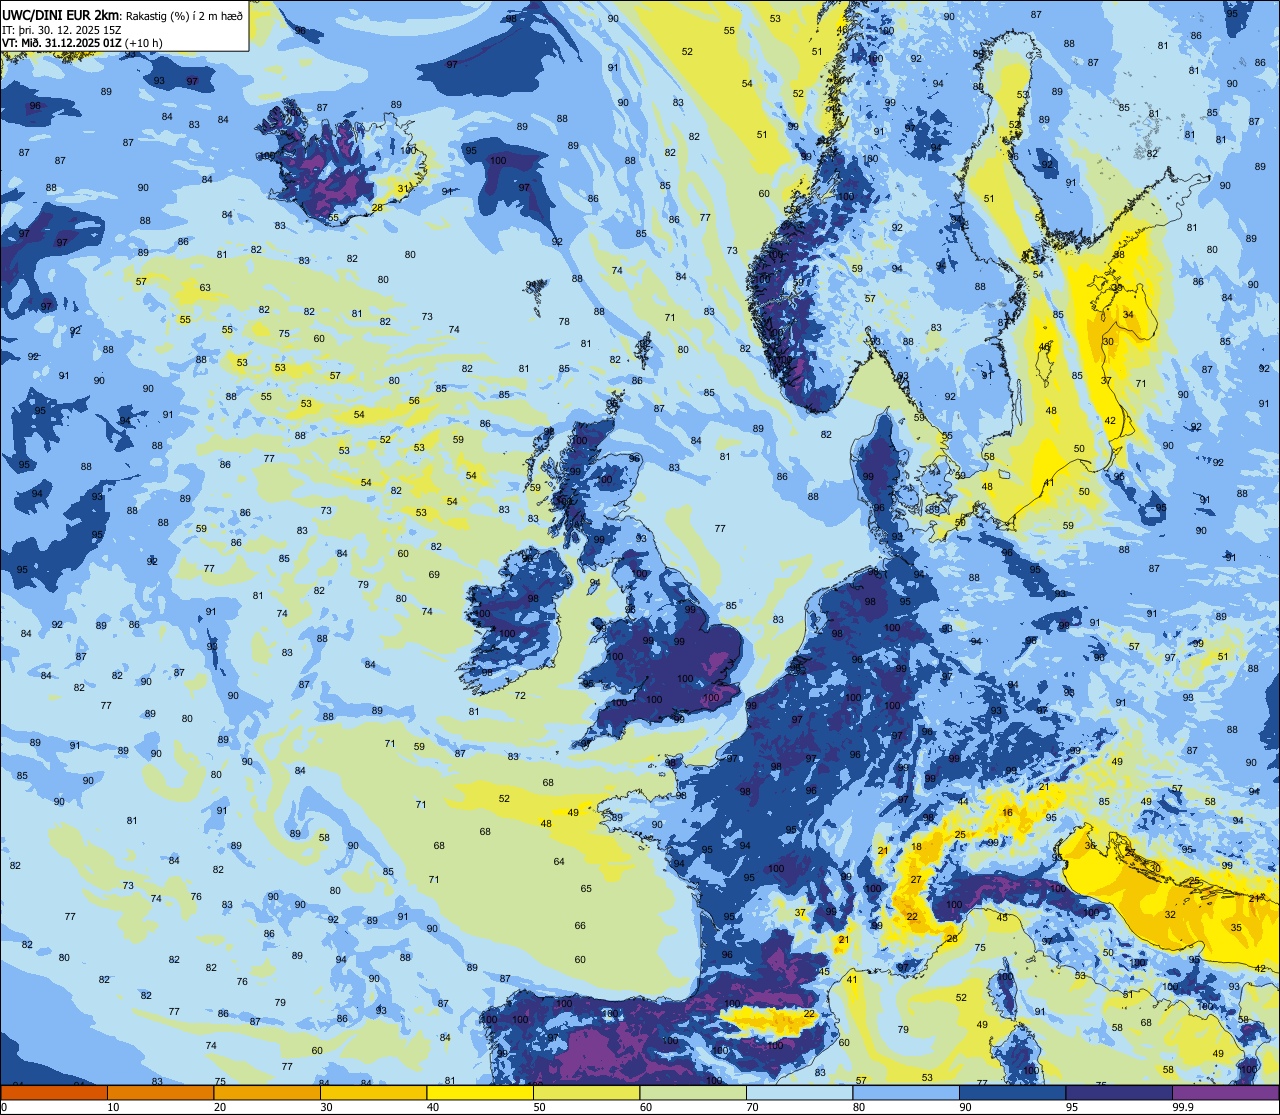Viewport: 1280px width, 1115px height.
Task: Click the '10' legend tick label
Action: point(113,1107)
